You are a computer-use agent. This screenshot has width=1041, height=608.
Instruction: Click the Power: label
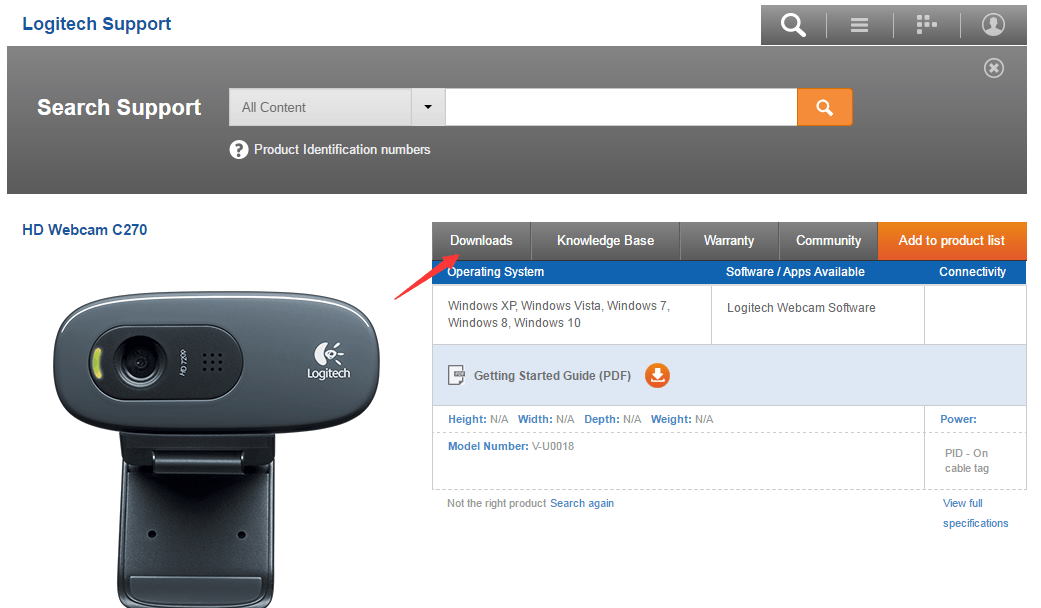pyautogui.click(x=958, y=419)
